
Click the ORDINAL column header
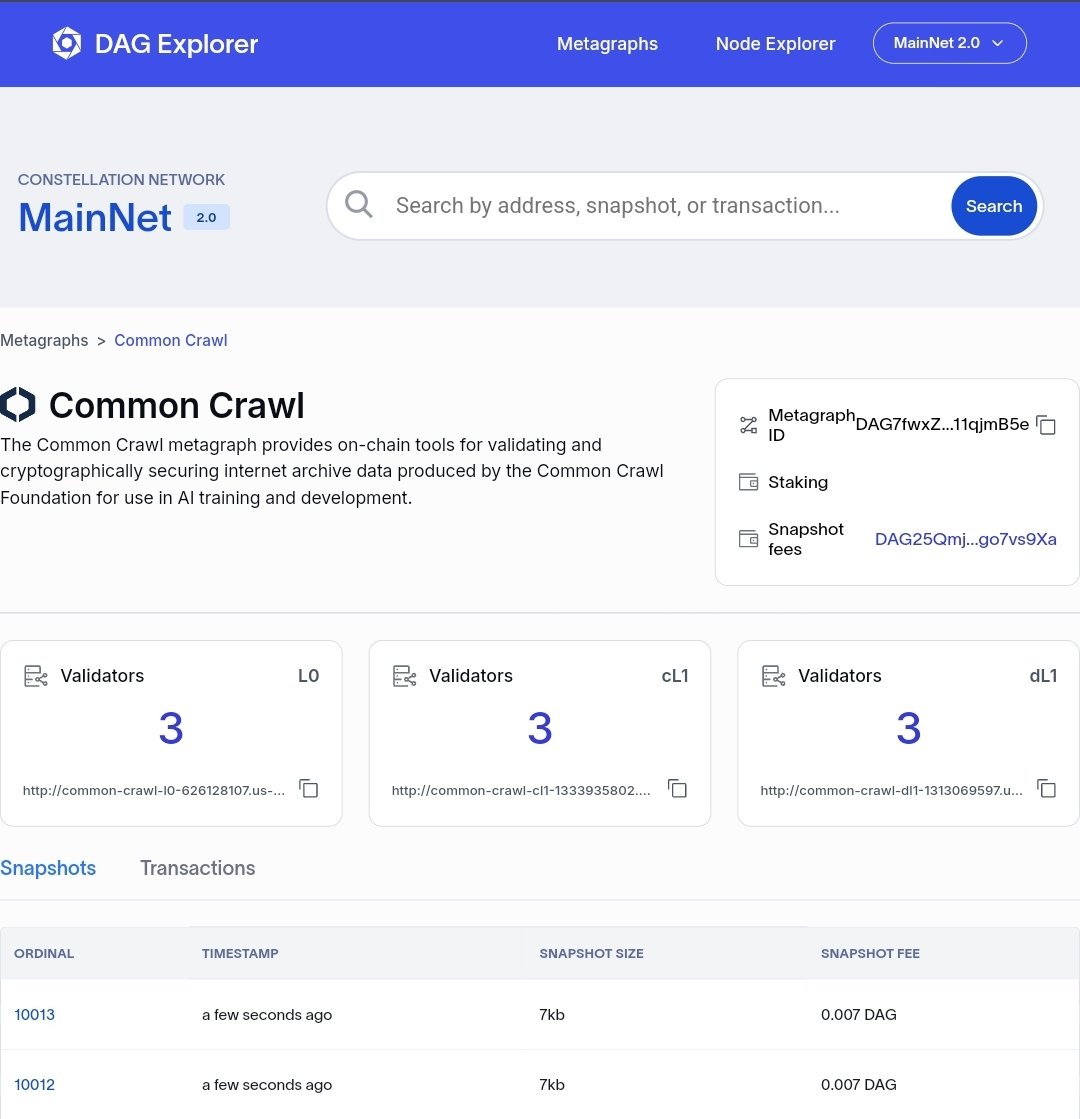[x=44, y=953]
